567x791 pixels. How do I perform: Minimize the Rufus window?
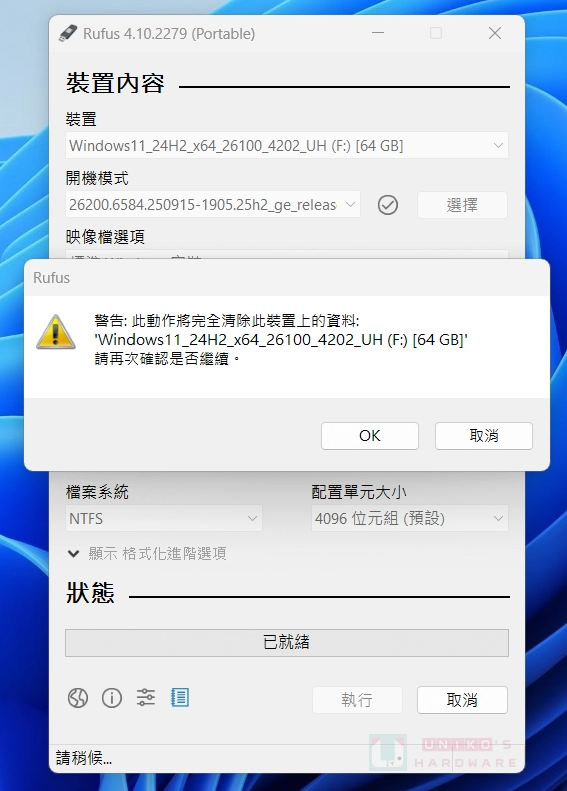(x=378, y=33)
